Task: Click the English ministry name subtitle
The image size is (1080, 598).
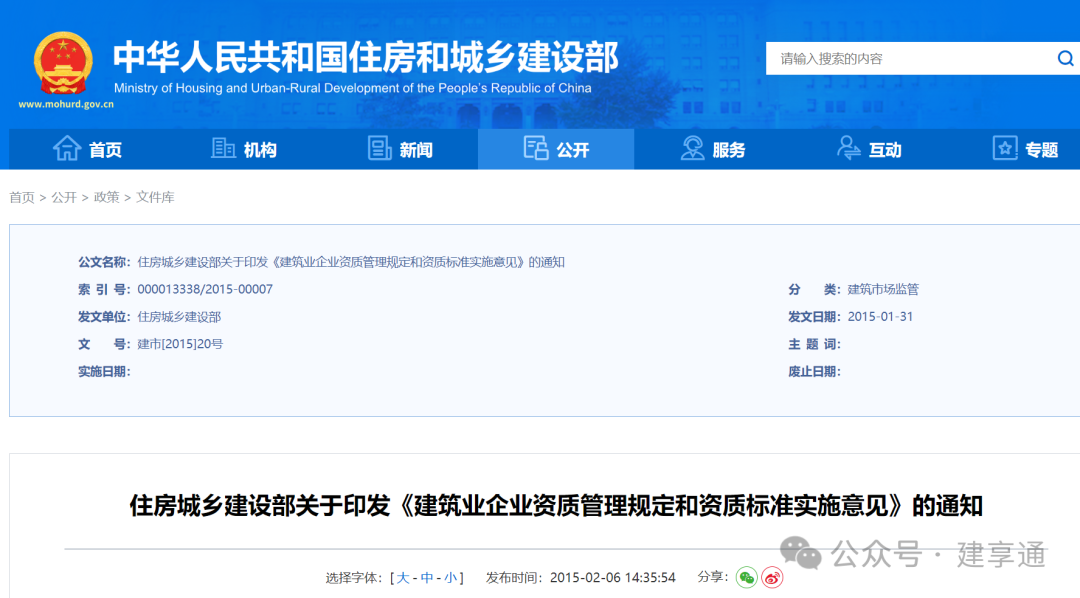Action: pos(353,88)
